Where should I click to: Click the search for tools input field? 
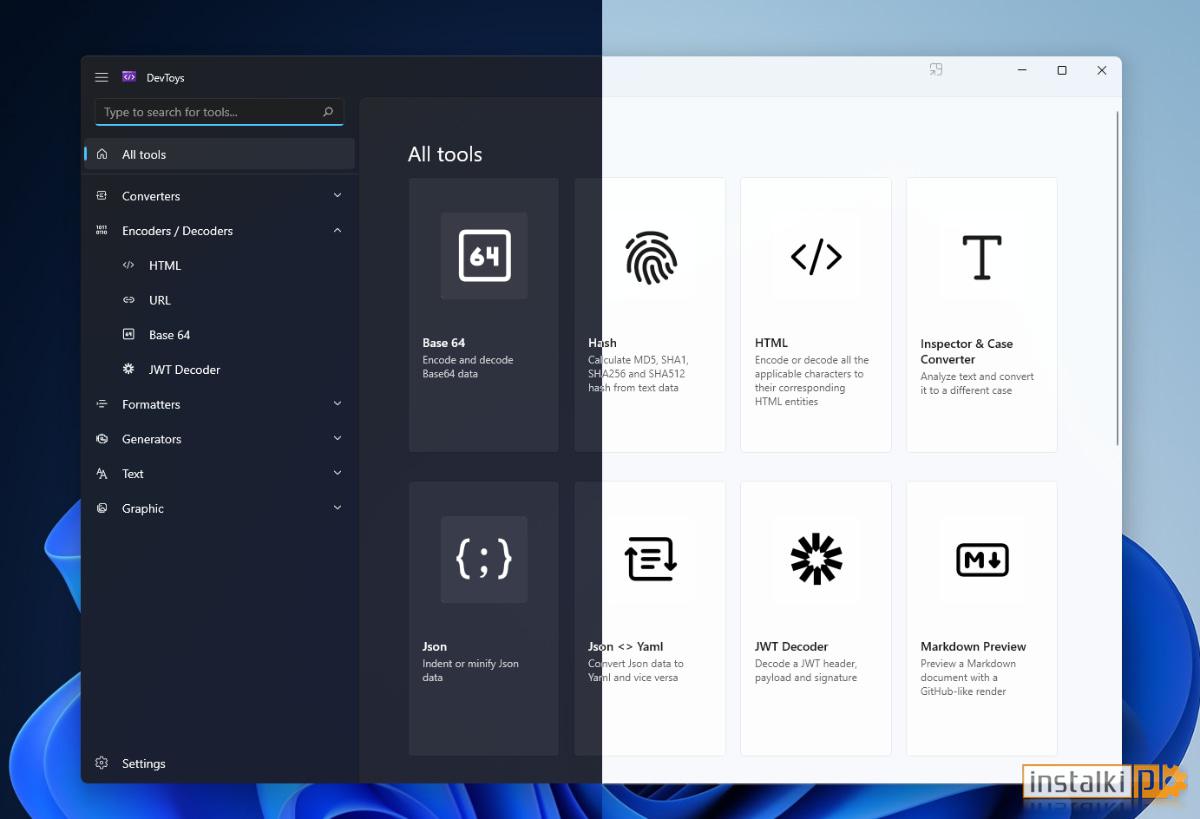coord(219,112)
